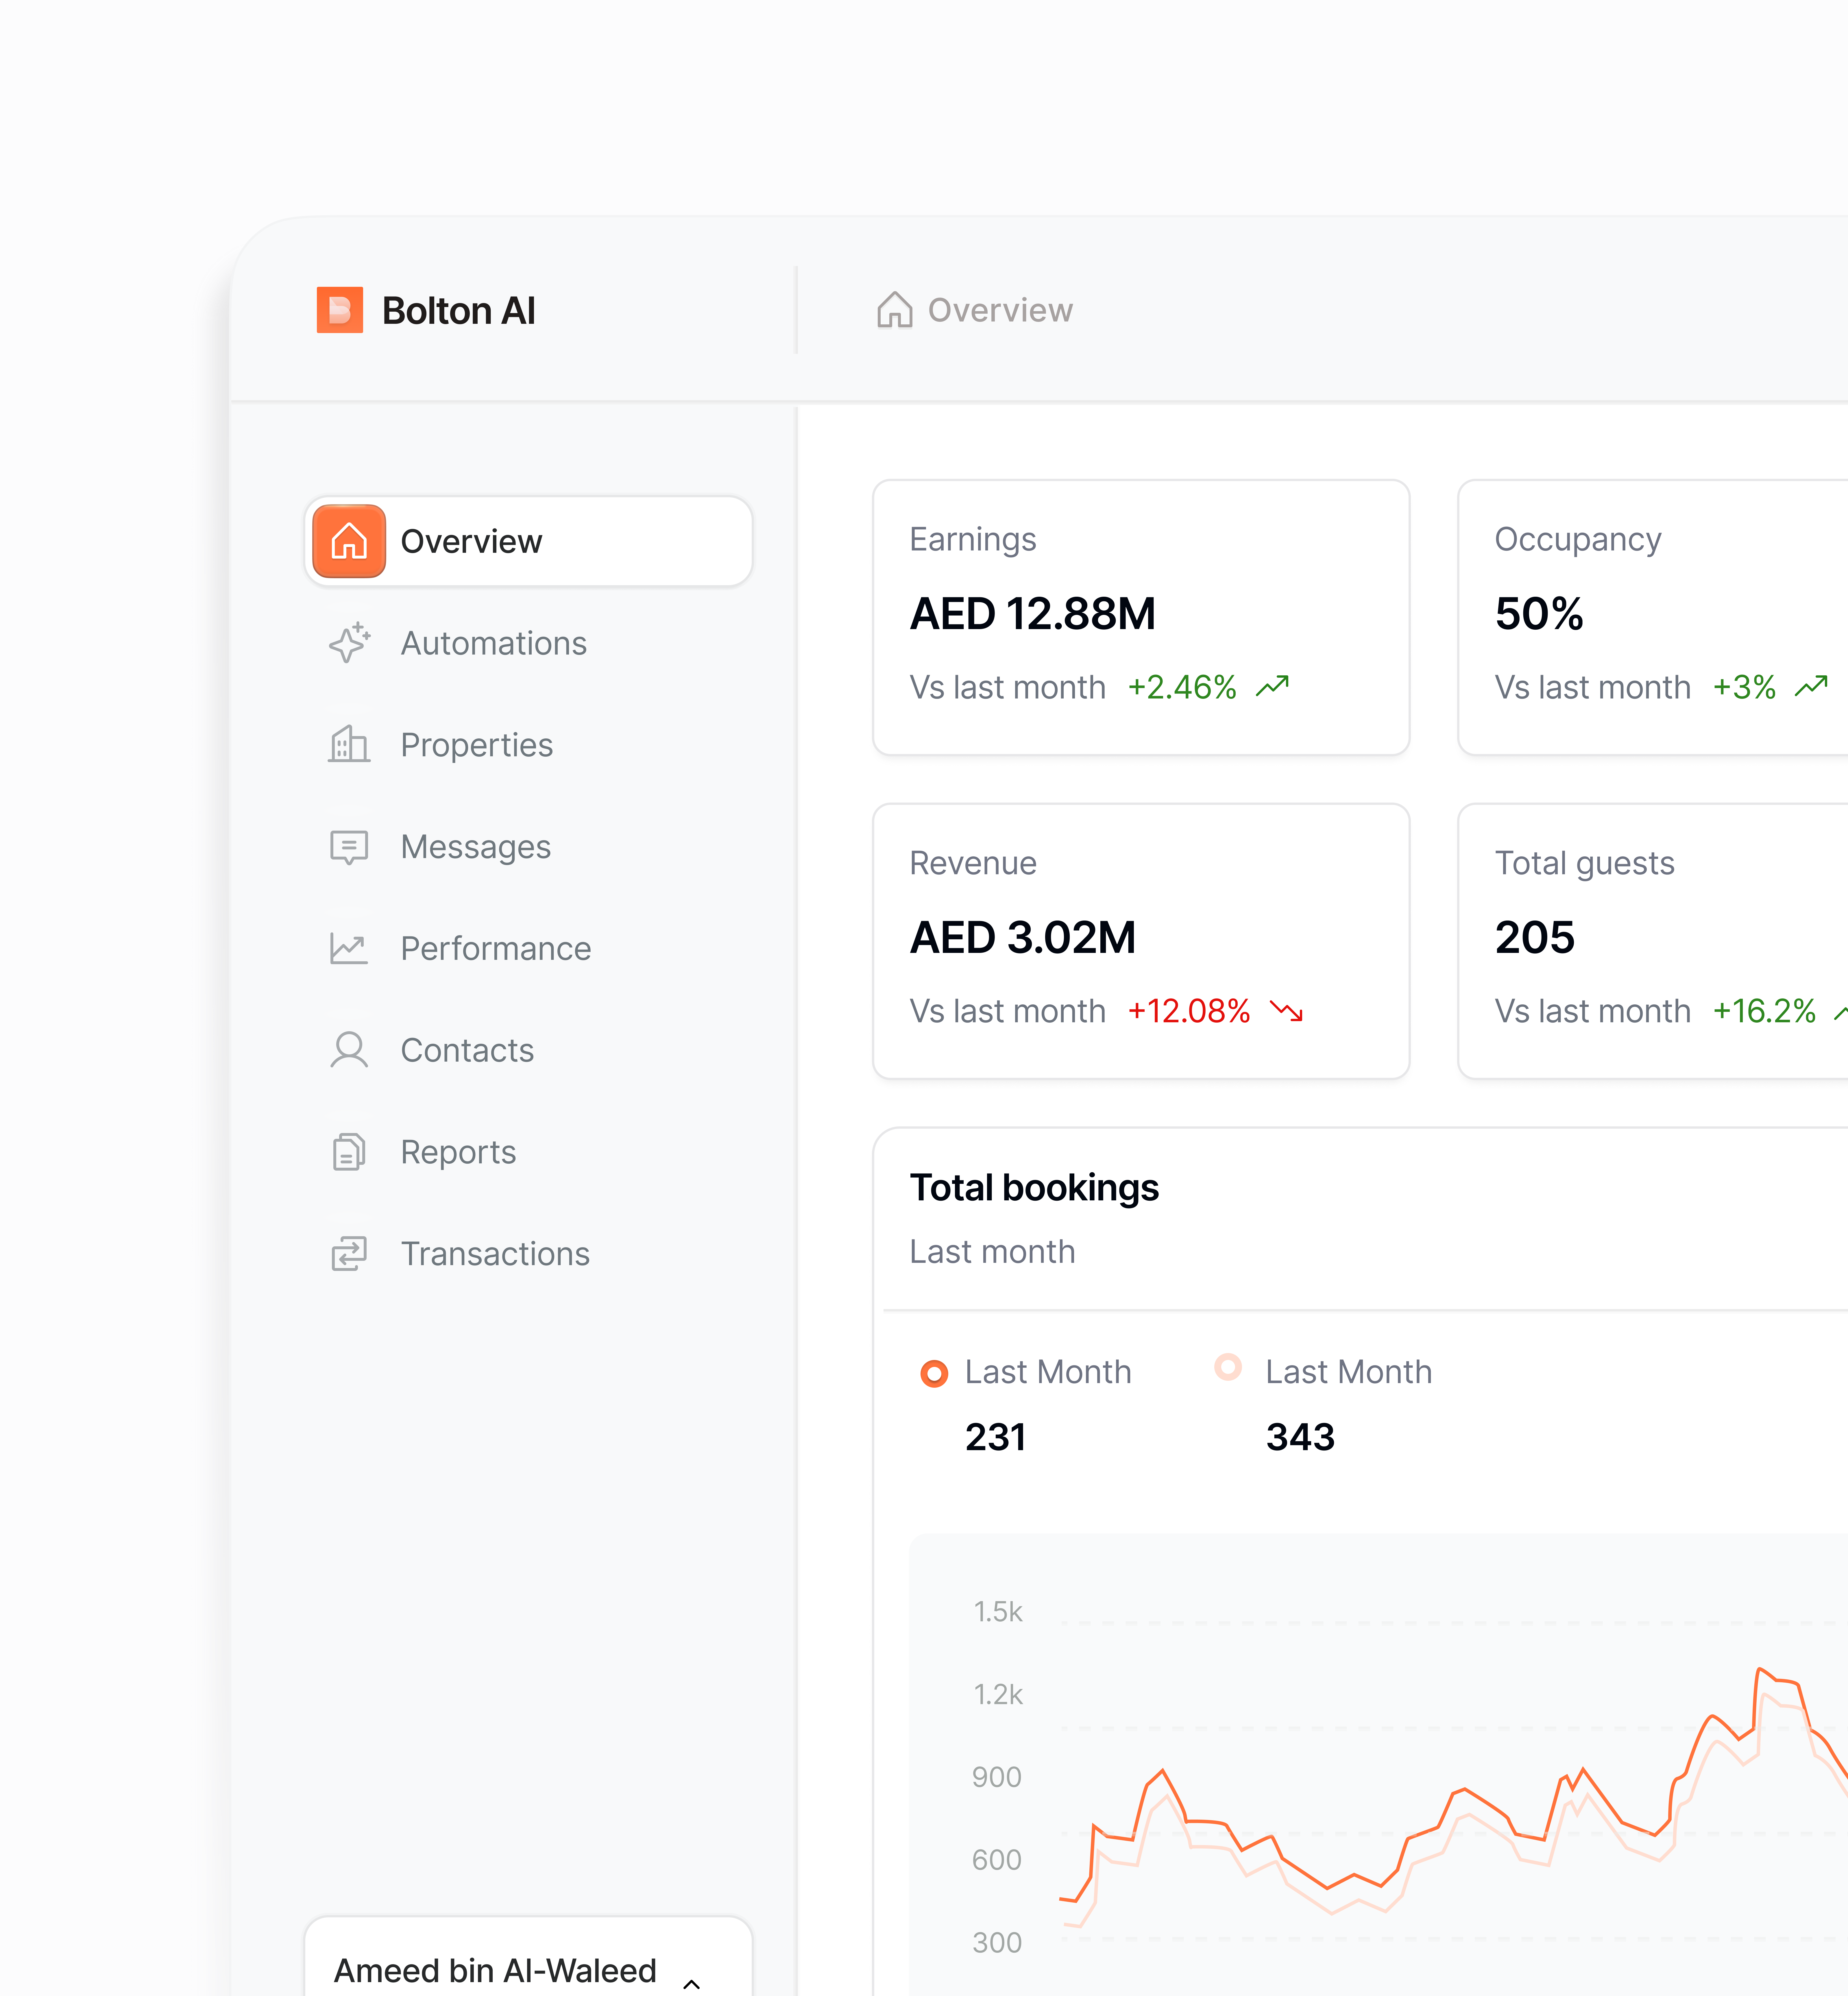
Task: Open Reports using the document icon
Action: [x=348, y=1152]
